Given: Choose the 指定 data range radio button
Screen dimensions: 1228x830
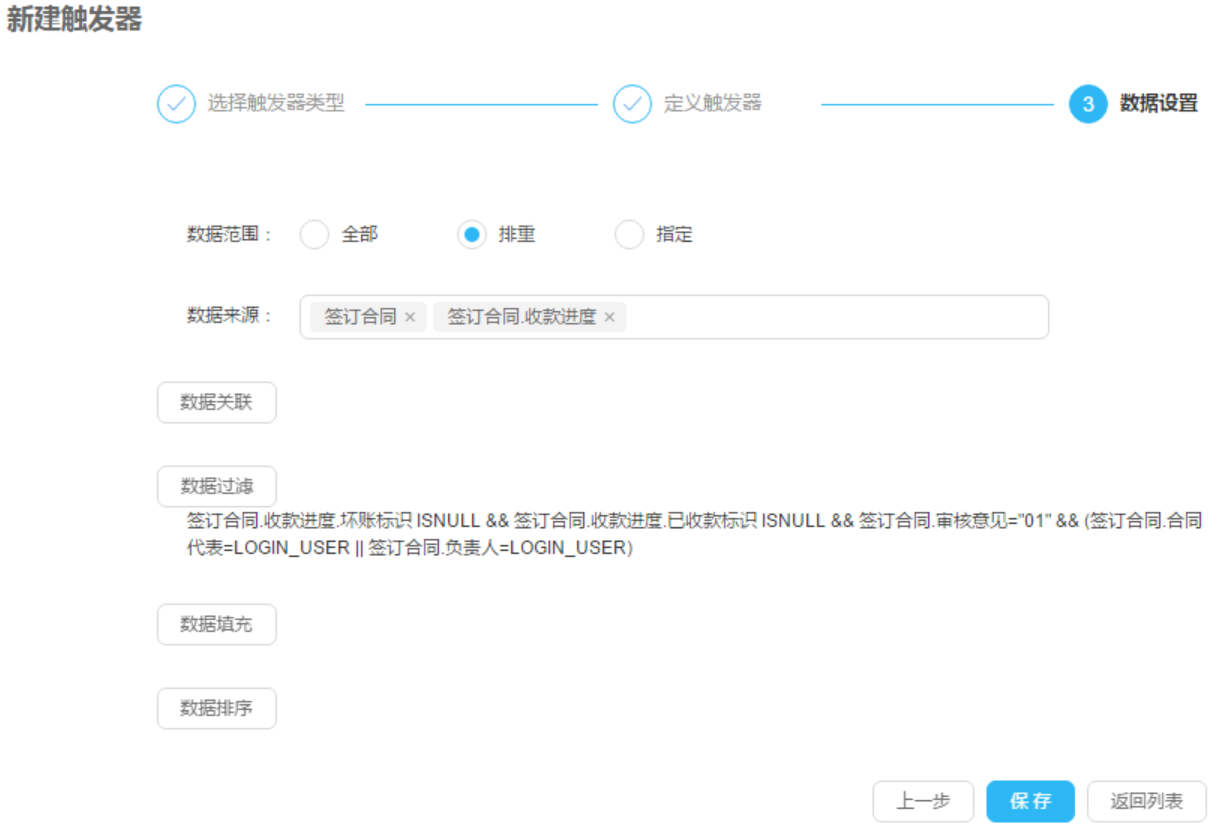Looking at the screenshot, I should click(x=629, y=235).
